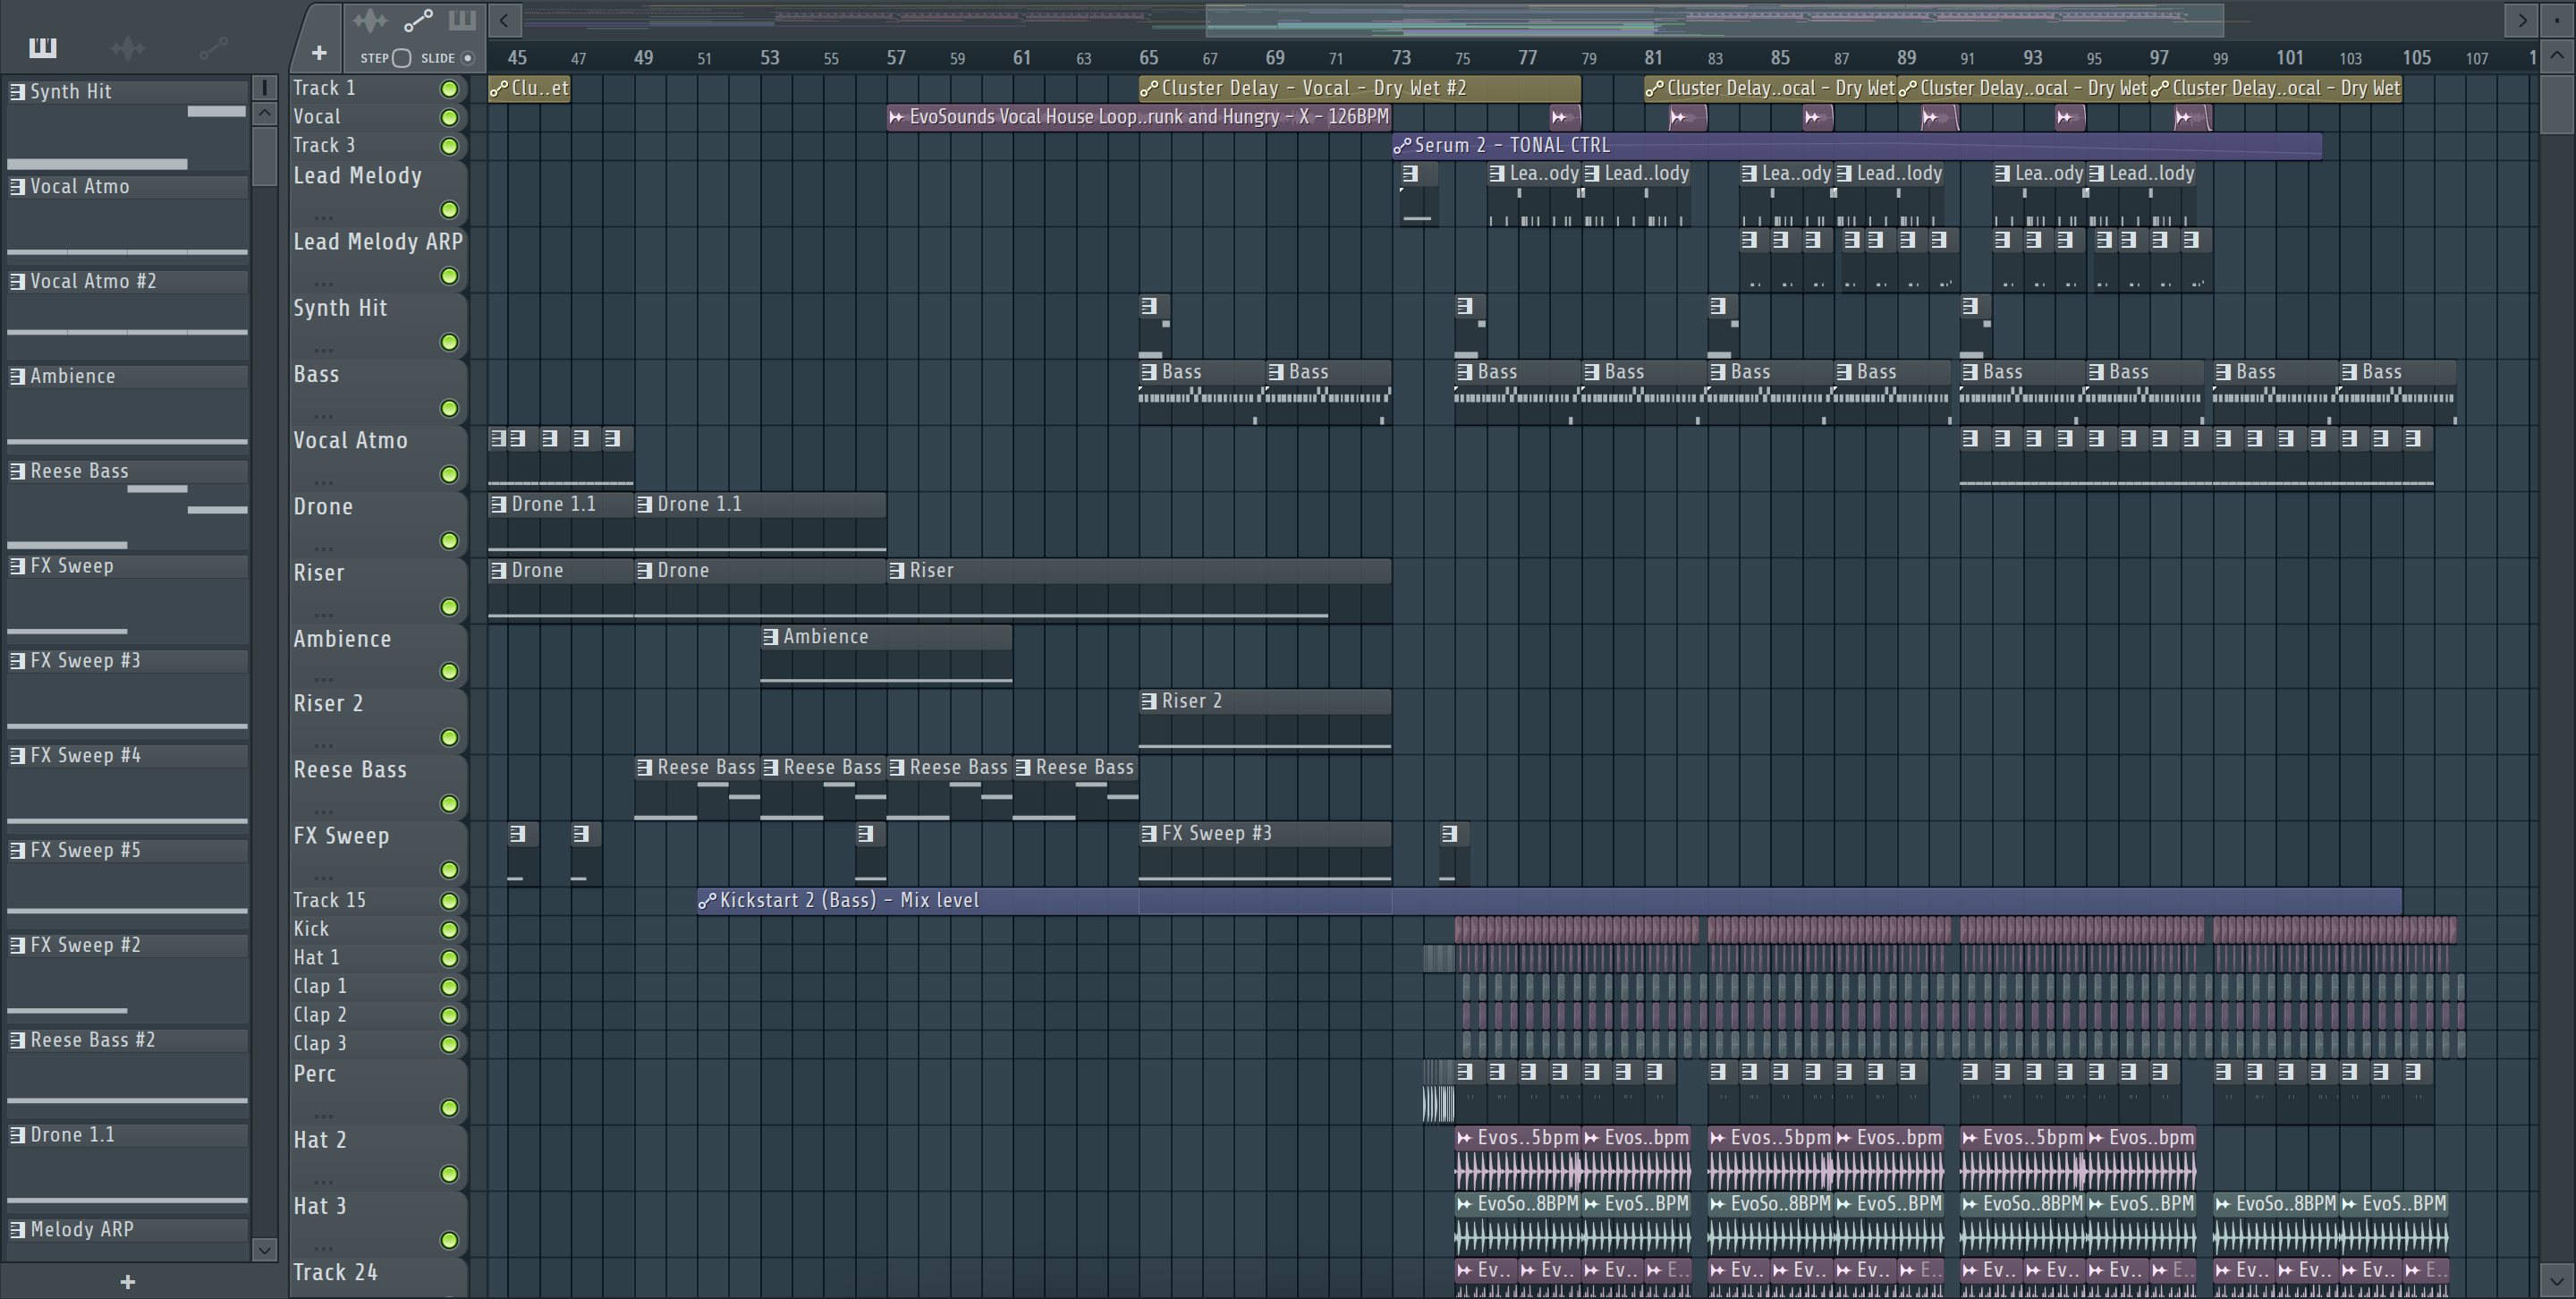
Task: Click the Cluster Delay Dry Wet #2 clip icon
Action: pyautogui.click(x=1149, y=89)
